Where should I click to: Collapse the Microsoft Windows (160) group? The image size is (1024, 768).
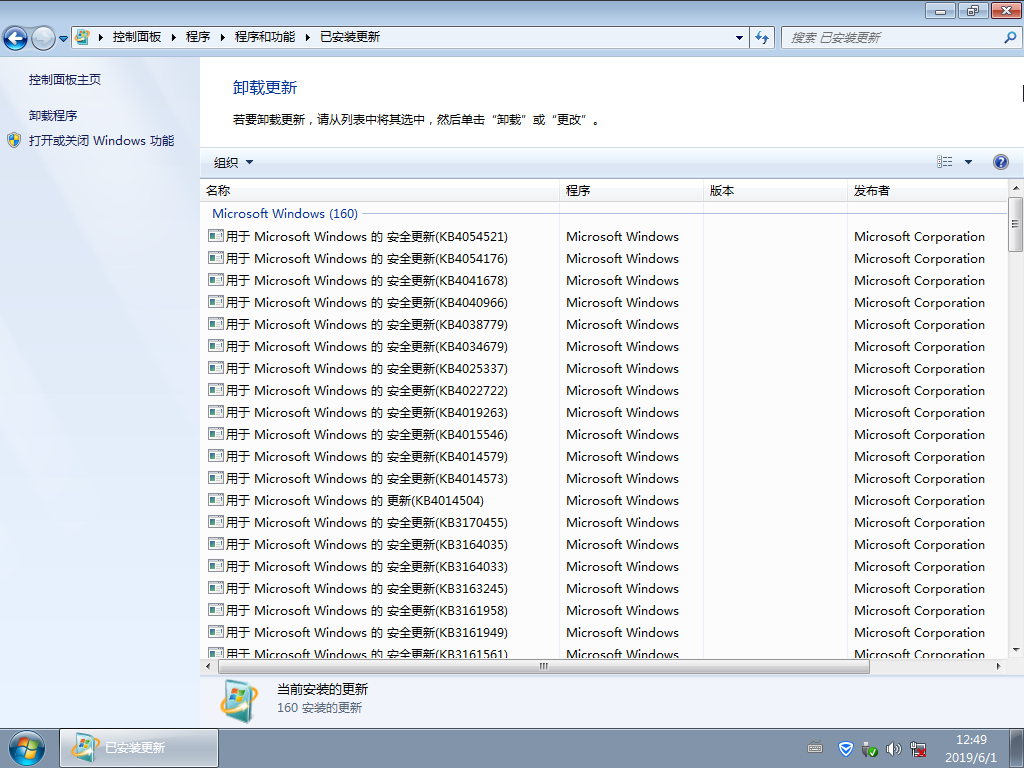(285, 214)
